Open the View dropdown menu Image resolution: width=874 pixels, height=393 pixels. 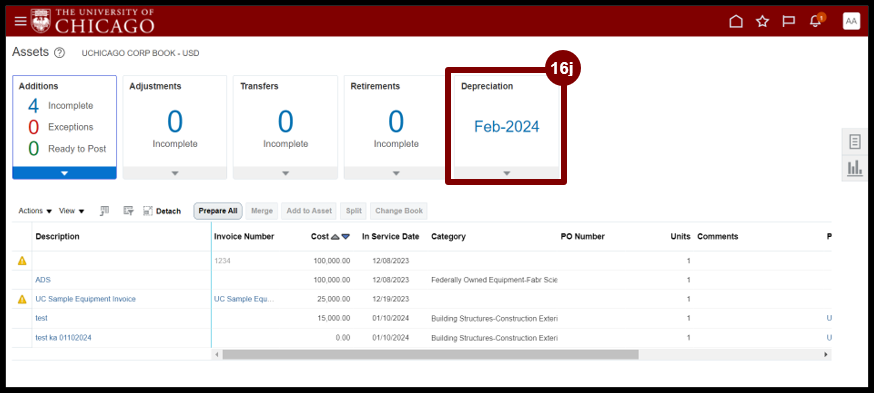72,211
